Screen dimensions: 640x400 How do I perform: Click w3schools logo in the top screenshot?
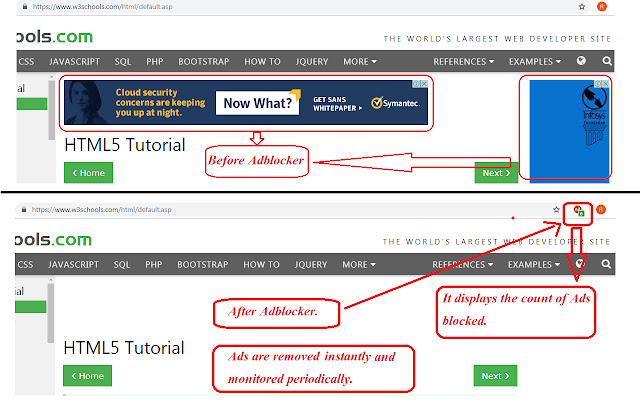(x=55, y=37)
